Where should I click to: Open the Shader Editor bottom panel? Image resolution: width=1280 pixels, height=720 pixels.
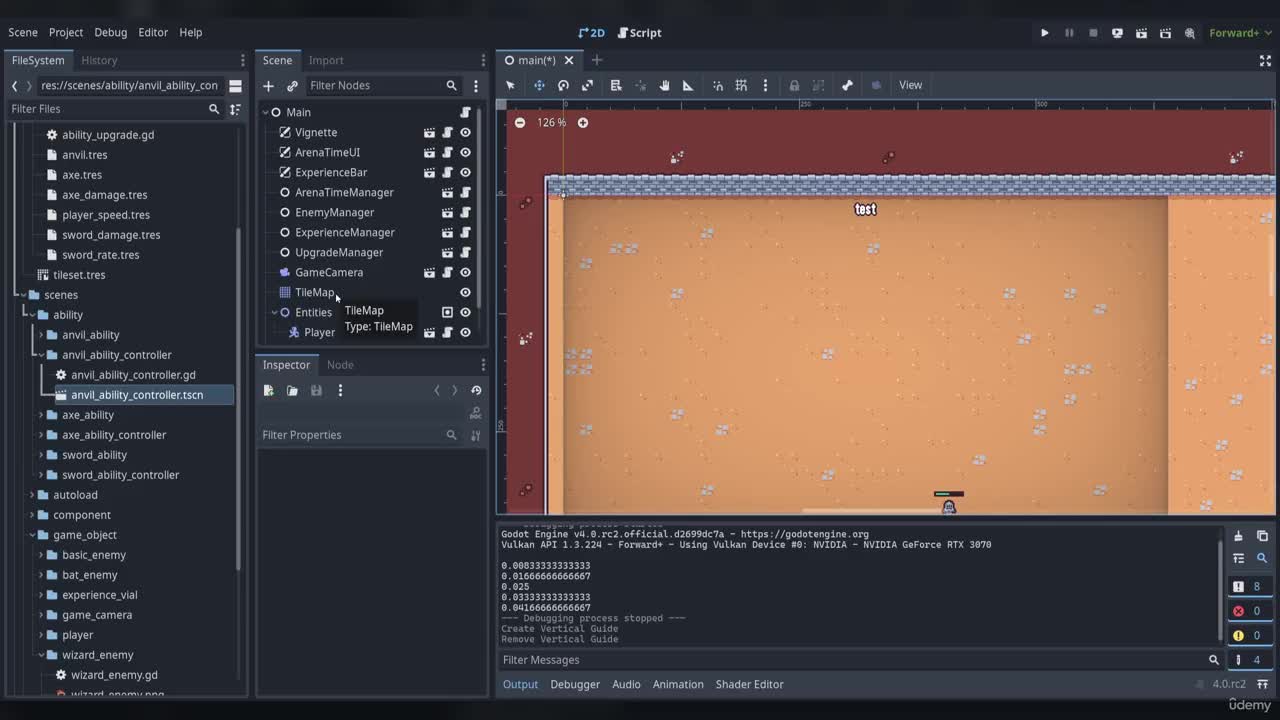[x=750, y=684]
